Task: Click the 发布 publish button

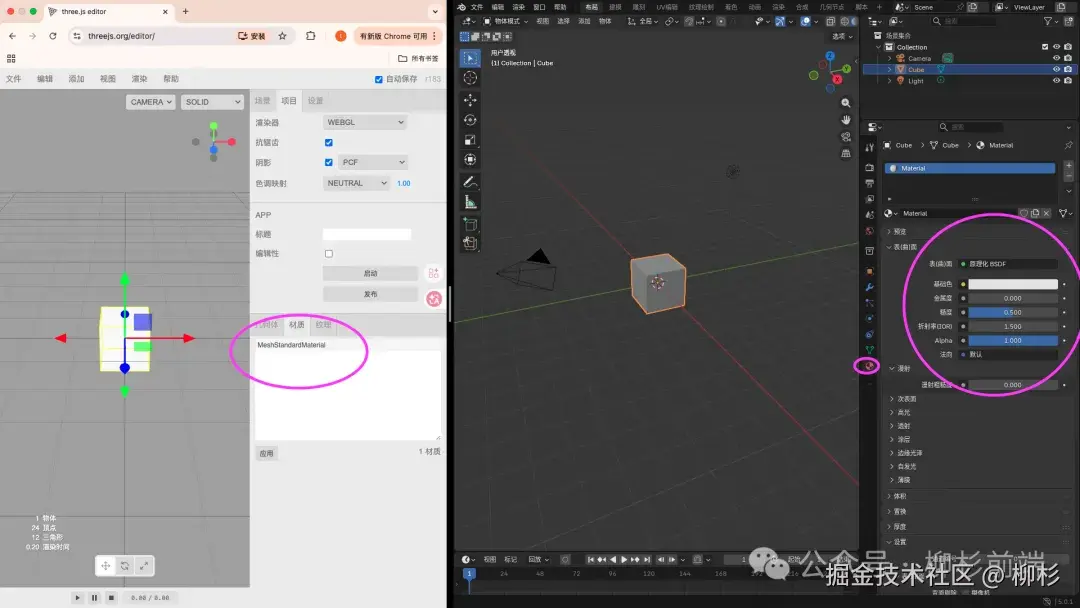Action: [x=370, y=294]
